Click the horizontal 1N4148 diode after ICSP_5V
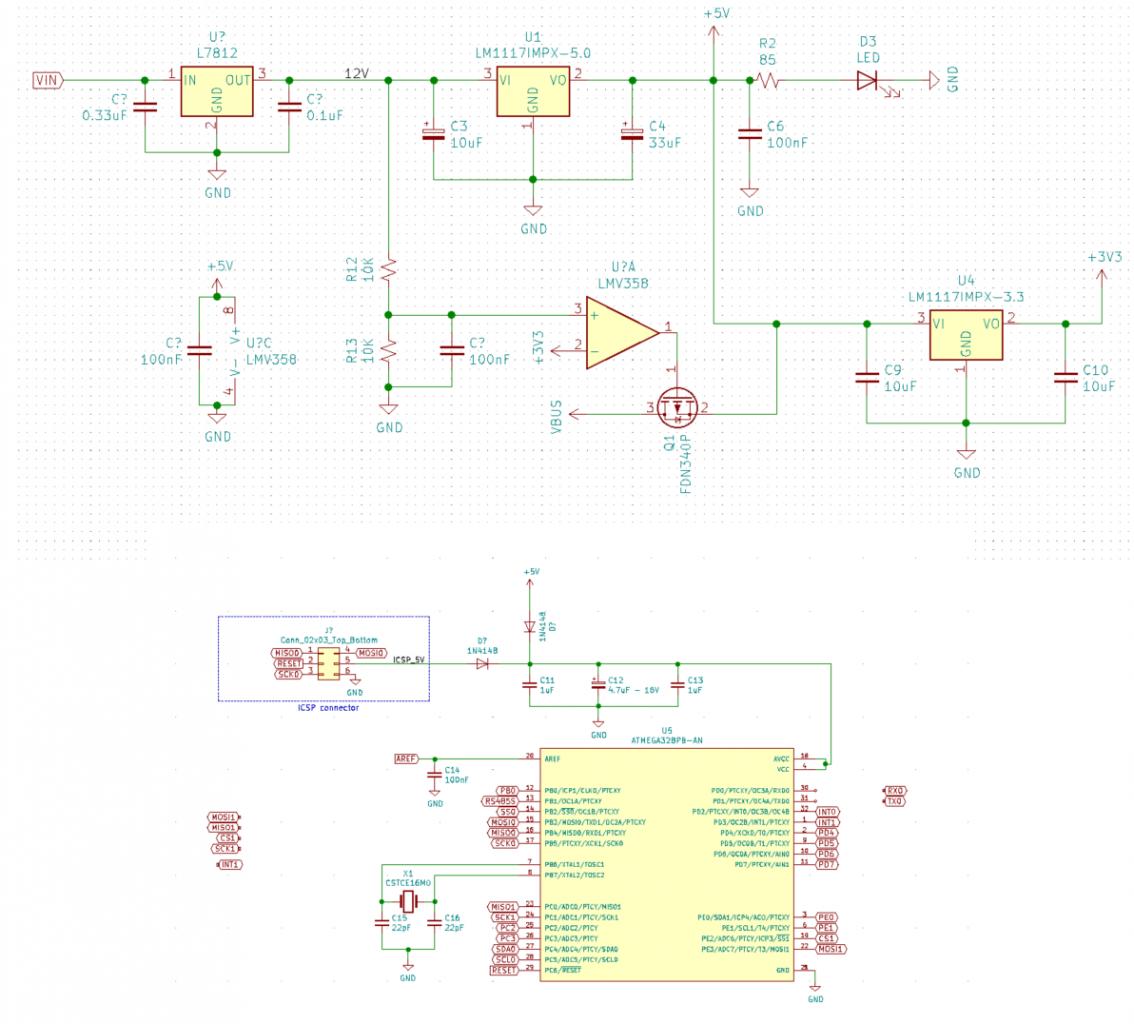This screenshot has height=1024, width=1134. (x=482, y=663)
